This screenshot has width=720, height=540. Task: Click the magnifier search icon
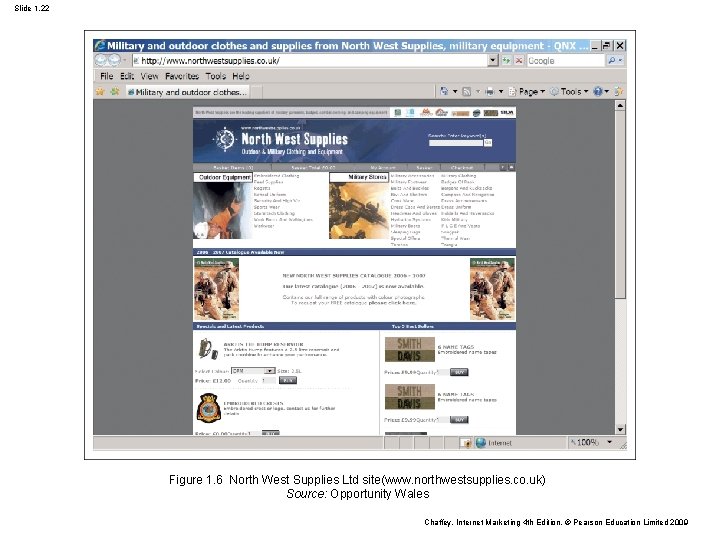coord(612,61)
